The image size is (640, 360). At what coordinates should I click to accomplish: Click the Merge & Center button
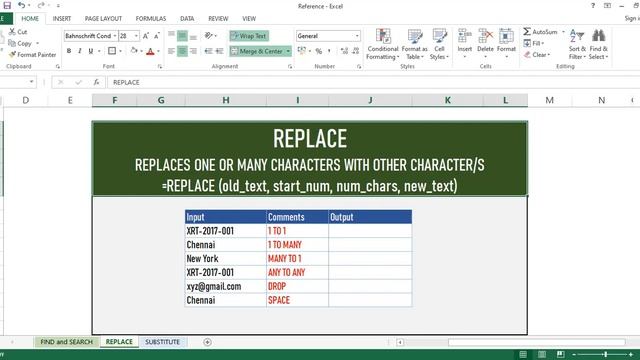pyautogui.click(x=257, y=51)
